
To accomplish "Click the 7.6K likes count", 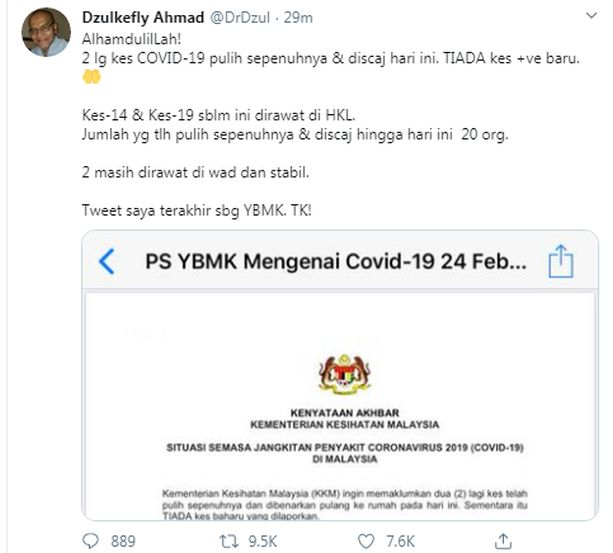I will click(x=400, y=541).
